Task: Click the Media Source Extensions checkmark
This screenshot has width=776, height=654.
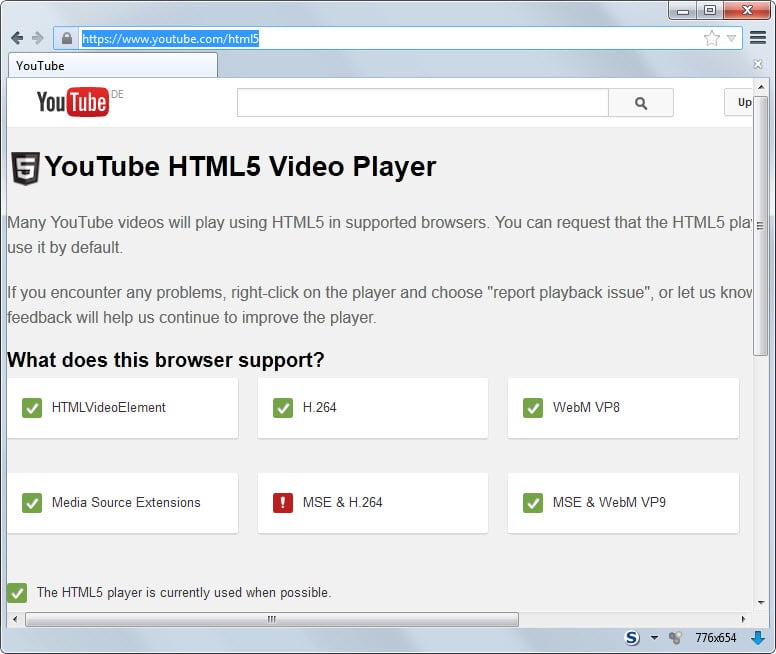Action: [x=32, y=503]
